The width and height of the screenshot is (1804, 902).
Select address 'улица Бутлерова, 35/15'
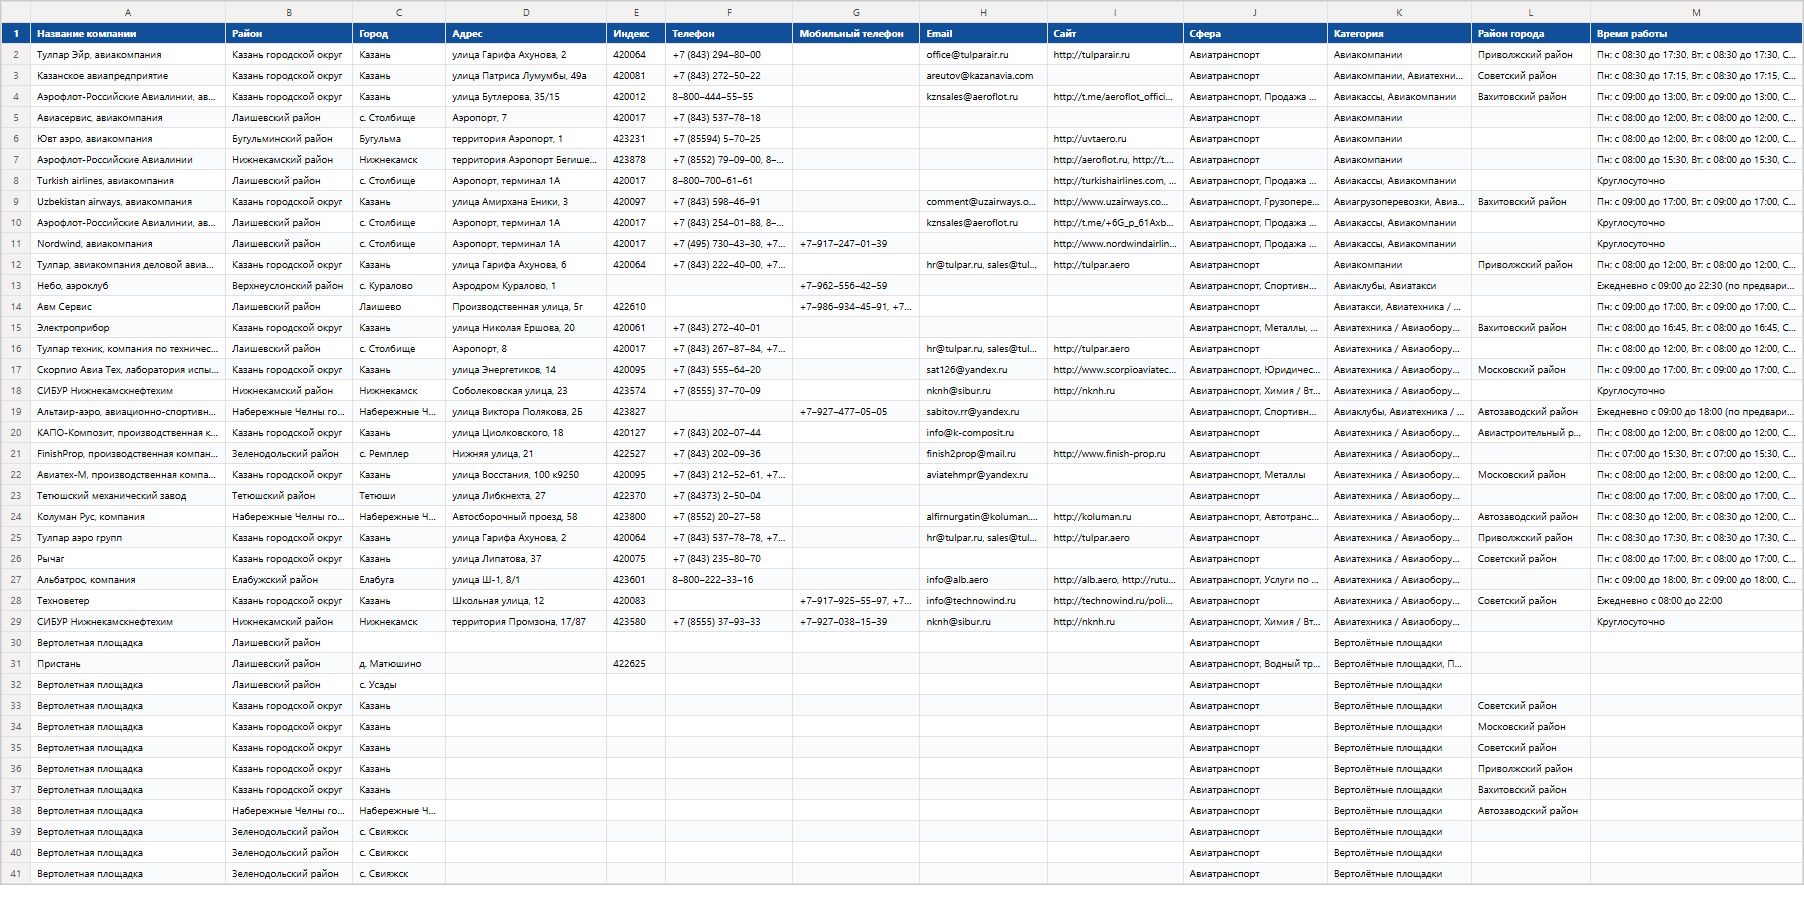526,97
